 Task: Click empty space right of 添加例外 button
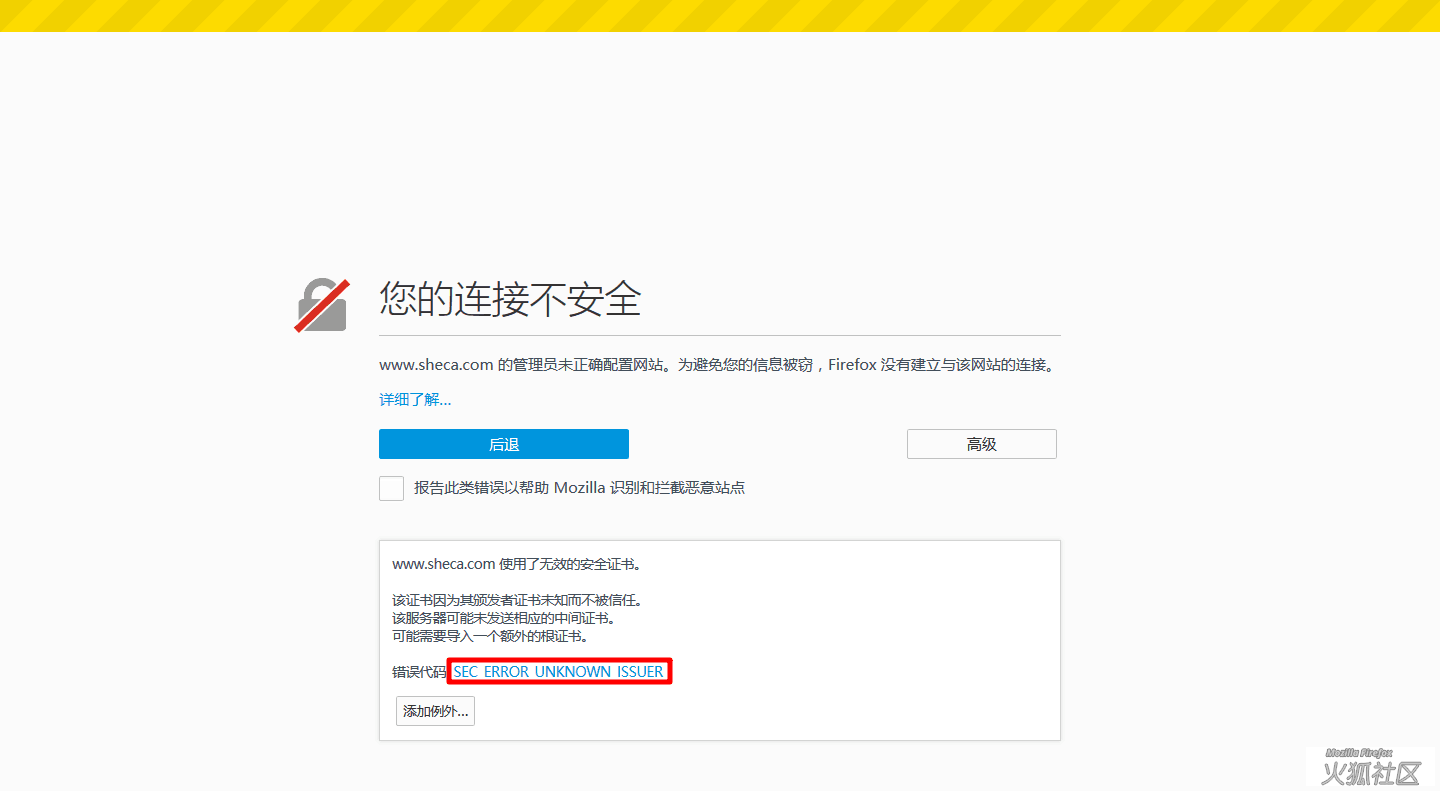760,711
